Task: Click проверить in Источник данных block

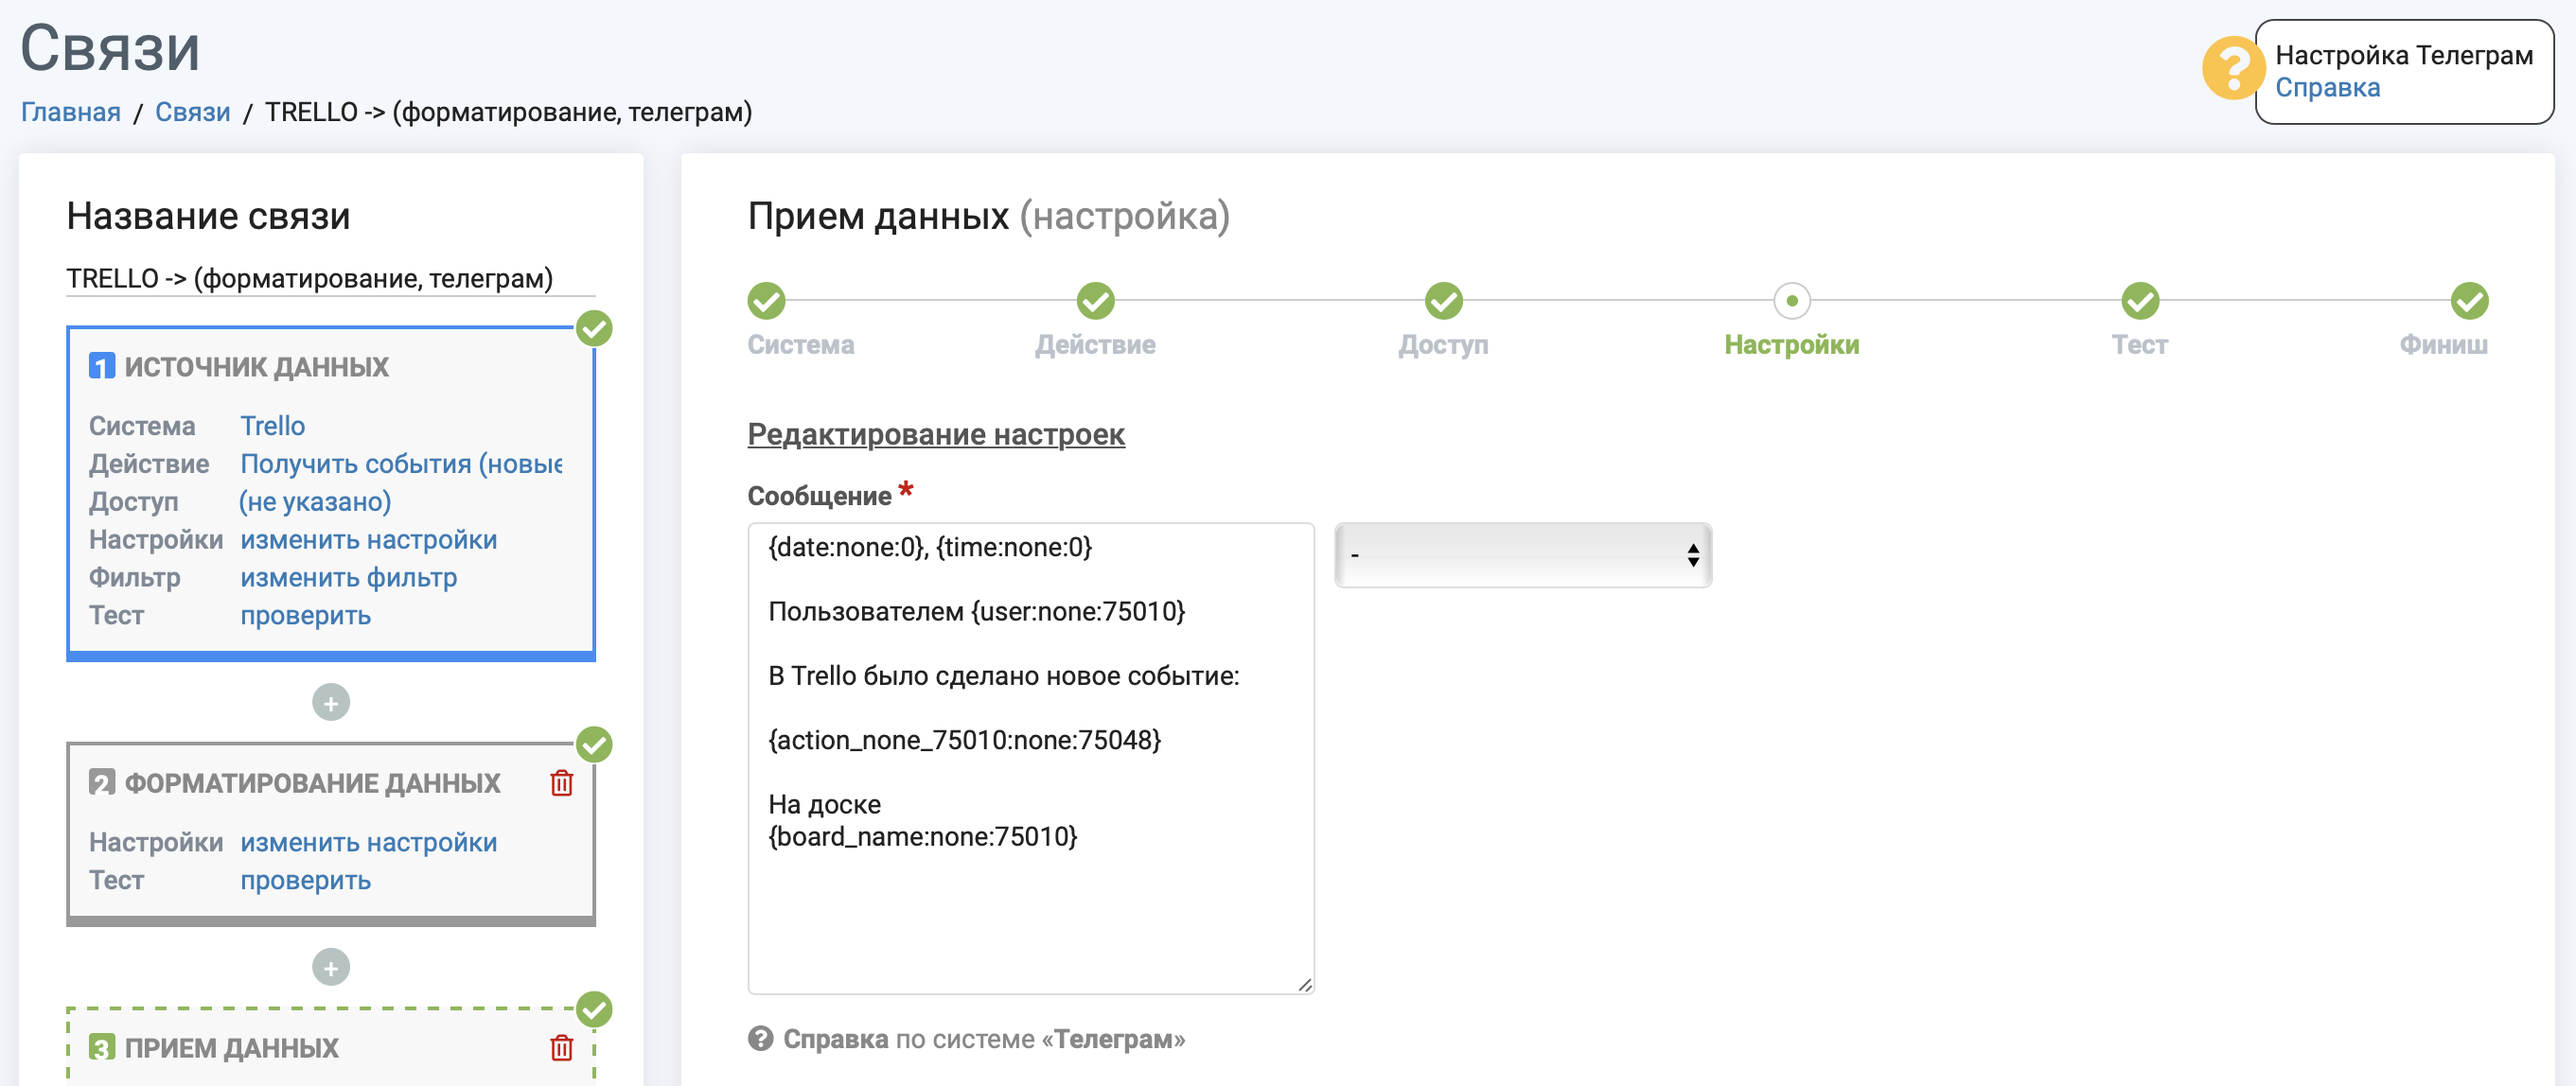Action: (x=305, y=616)
